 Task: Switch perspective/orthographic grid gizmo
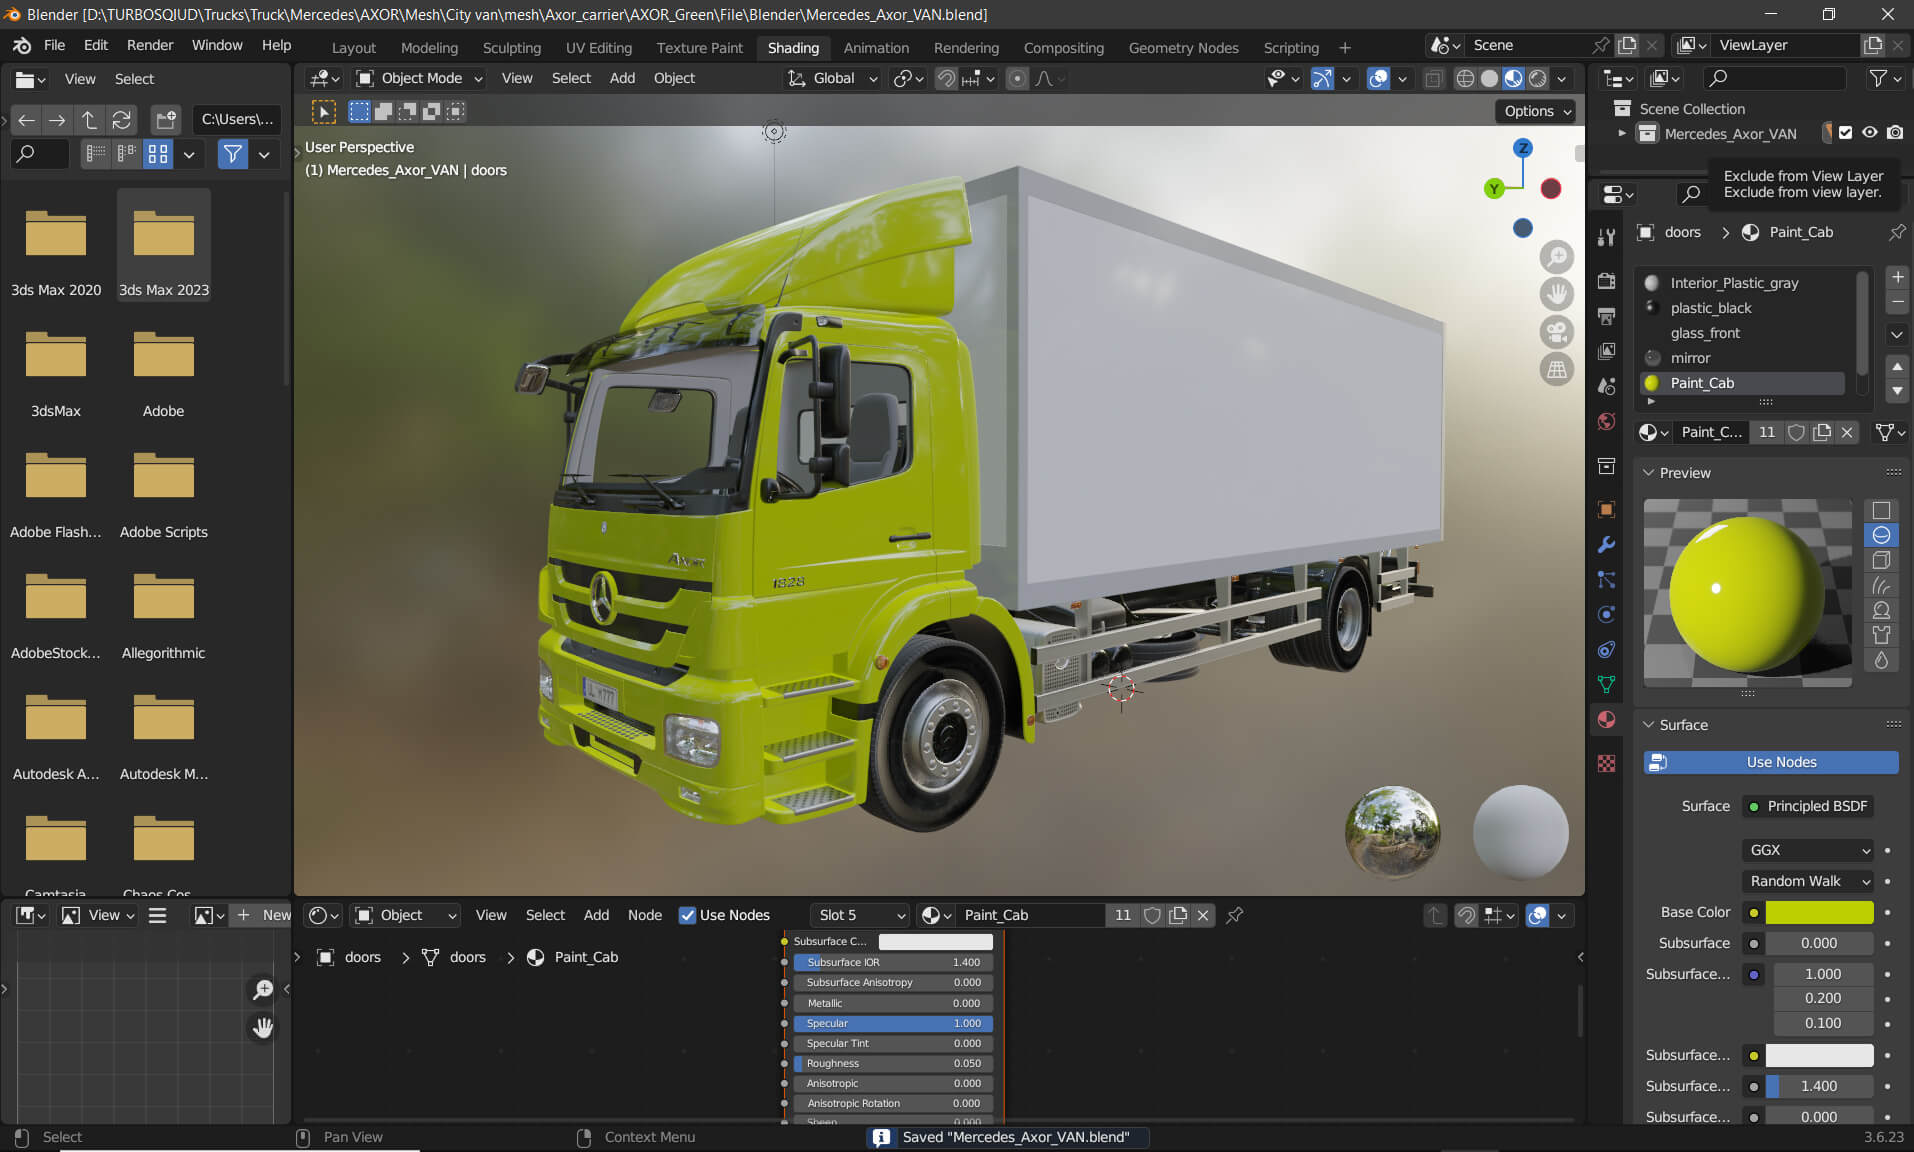point(1557,370)
